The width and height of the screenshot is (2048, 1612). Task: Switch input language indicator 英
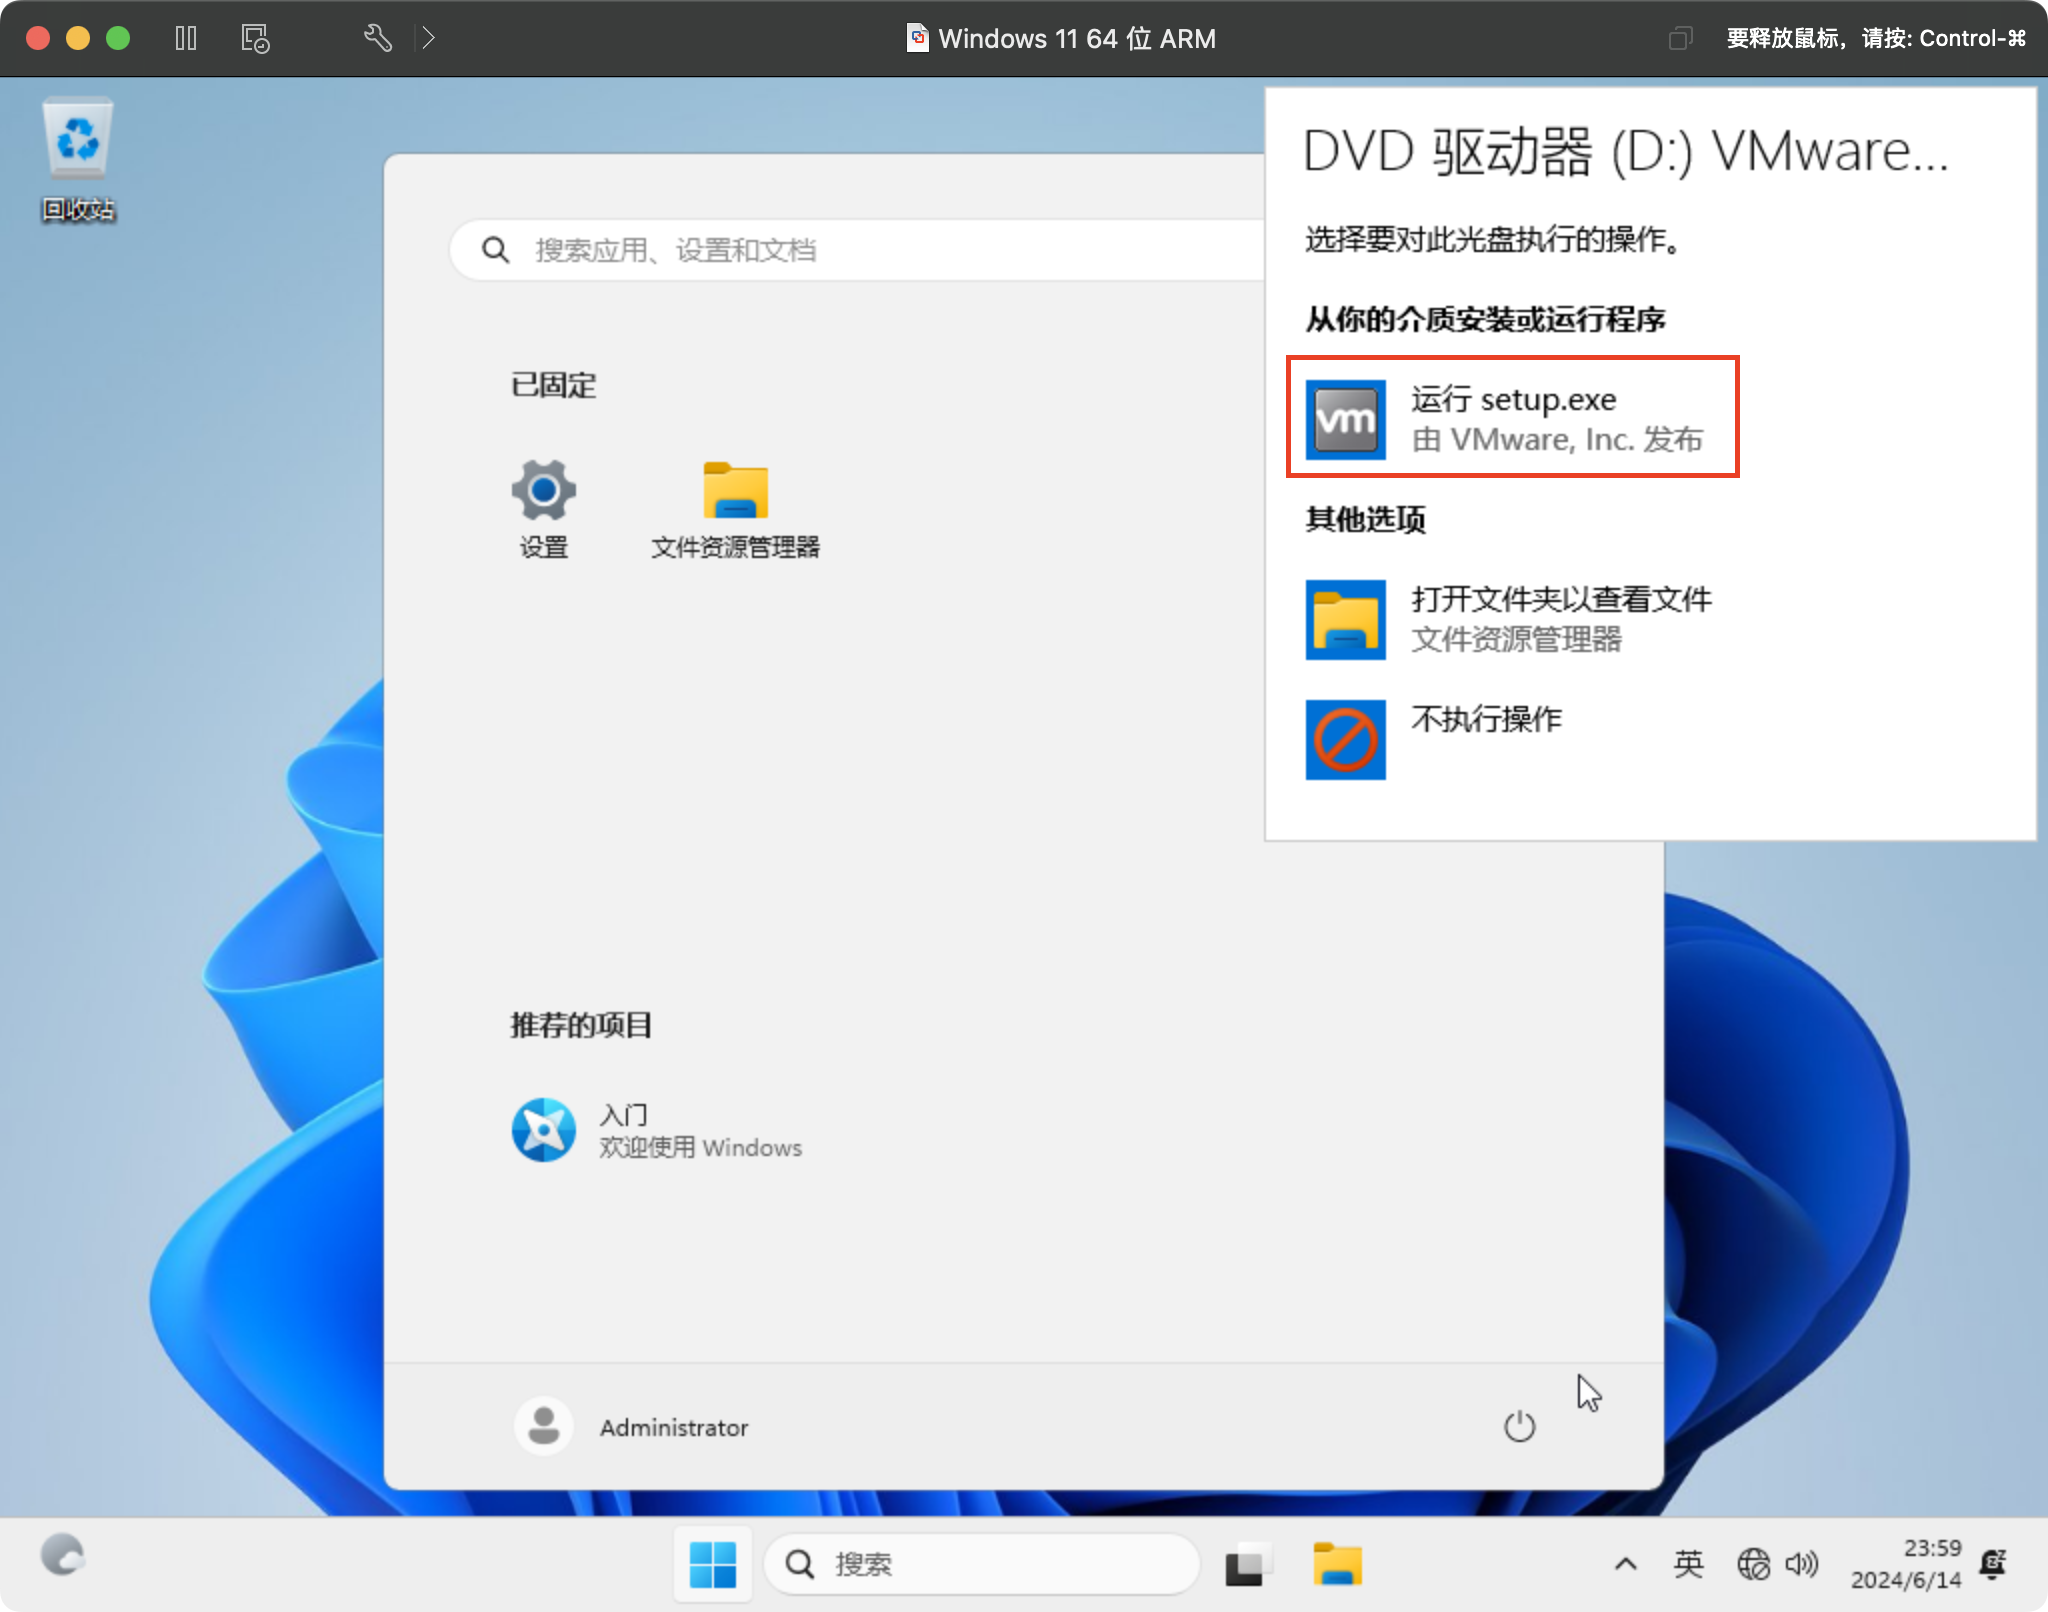pos(1689,1564)
